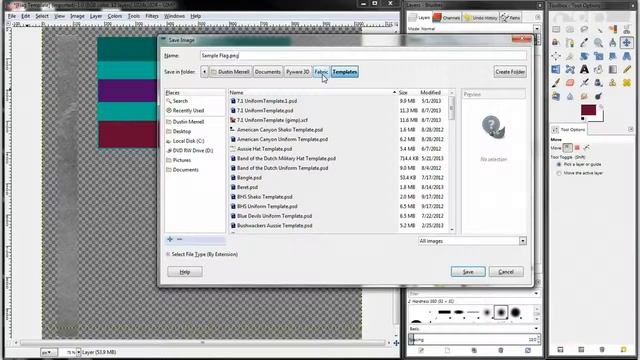Select the Rectangle Select tool

coord(556,29)
